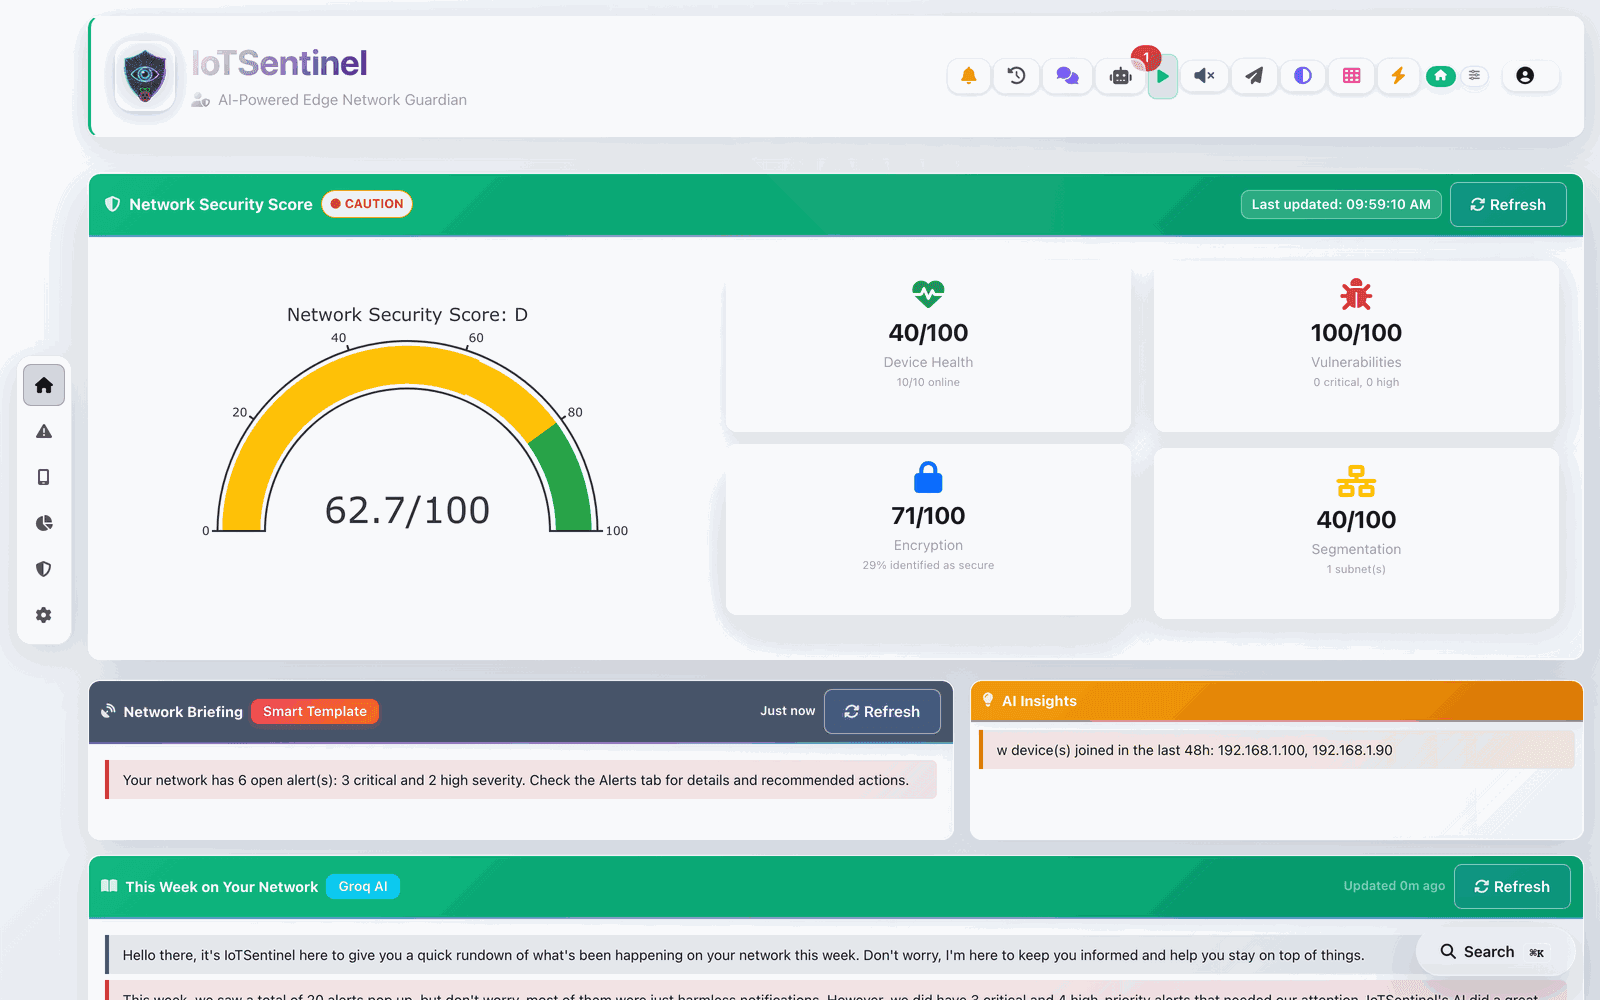Click the Groq AI badge
This screenshot has height=1000, width=1600.
pos(363,886)
